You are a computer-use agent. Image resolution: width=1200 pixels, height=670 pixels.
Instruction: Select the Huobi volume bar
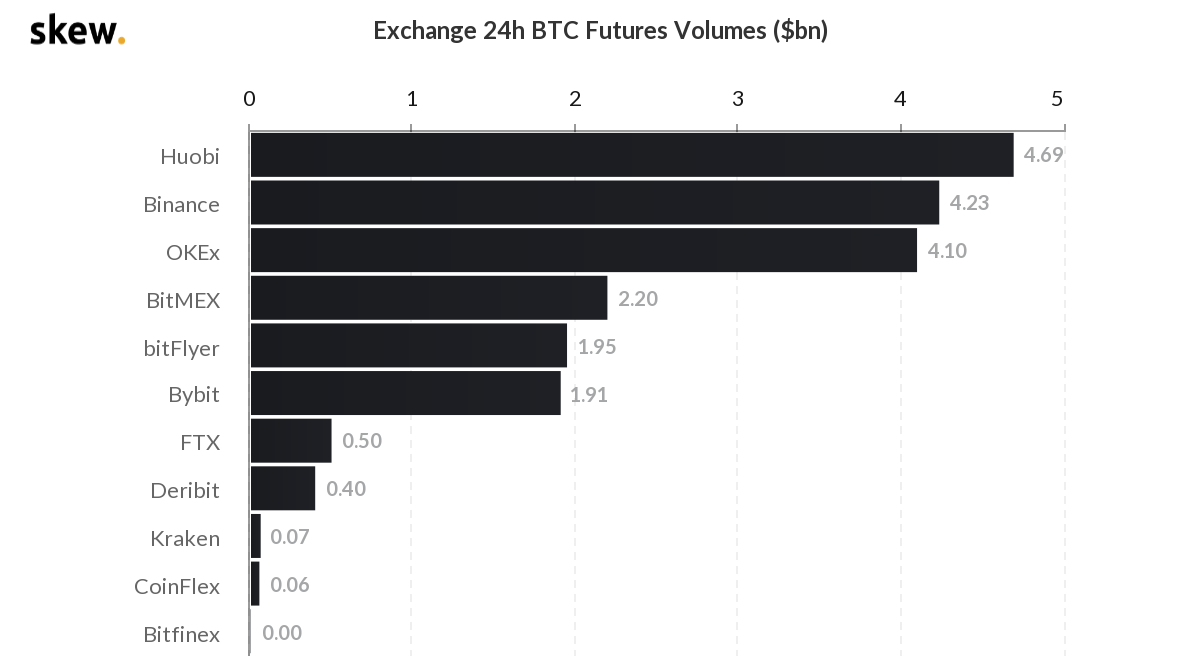(x=631, y=155)
